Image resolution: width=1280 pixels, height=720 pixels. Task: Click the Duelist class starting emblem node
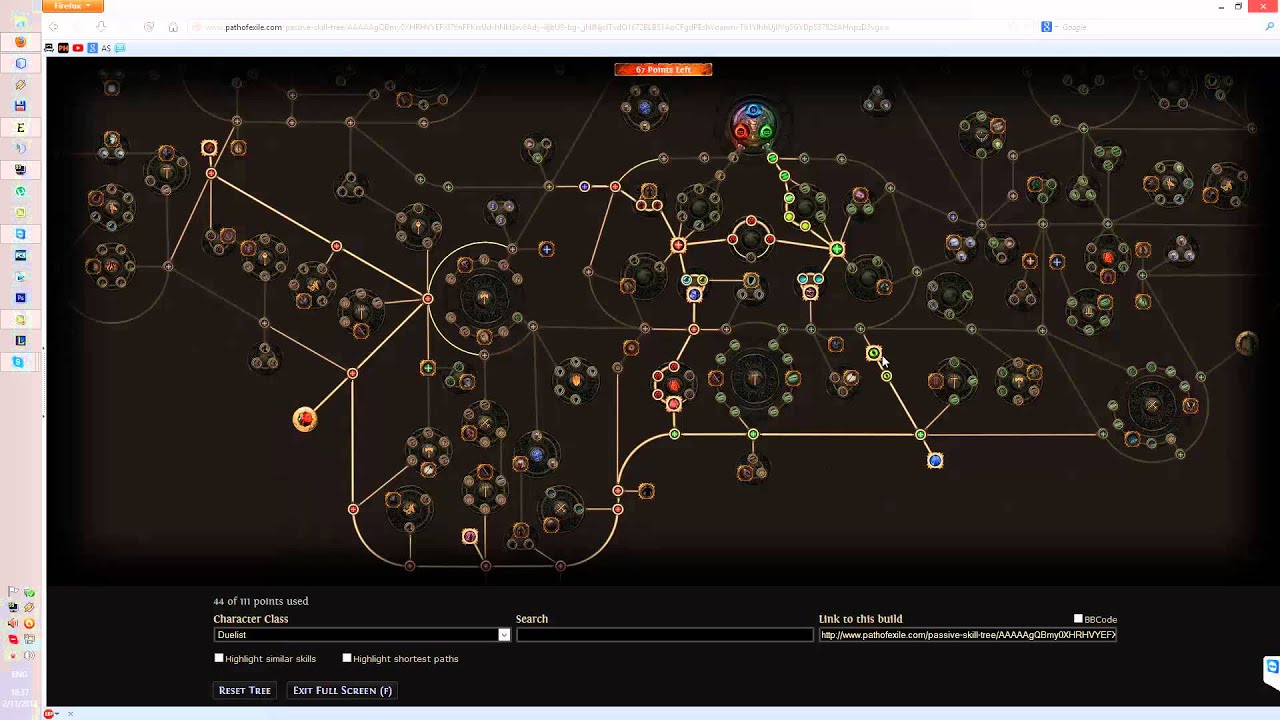pyautogui.click(x=754, y=125)
